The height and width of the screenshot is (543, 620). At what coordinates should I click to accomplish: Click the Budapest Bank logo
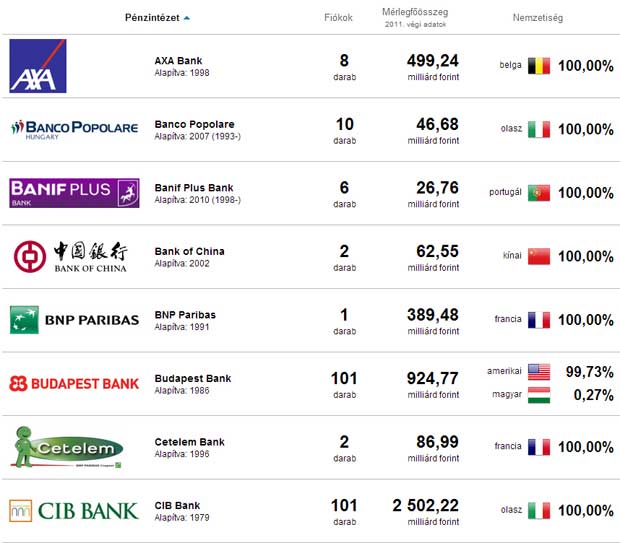click(x=74, y=384)
